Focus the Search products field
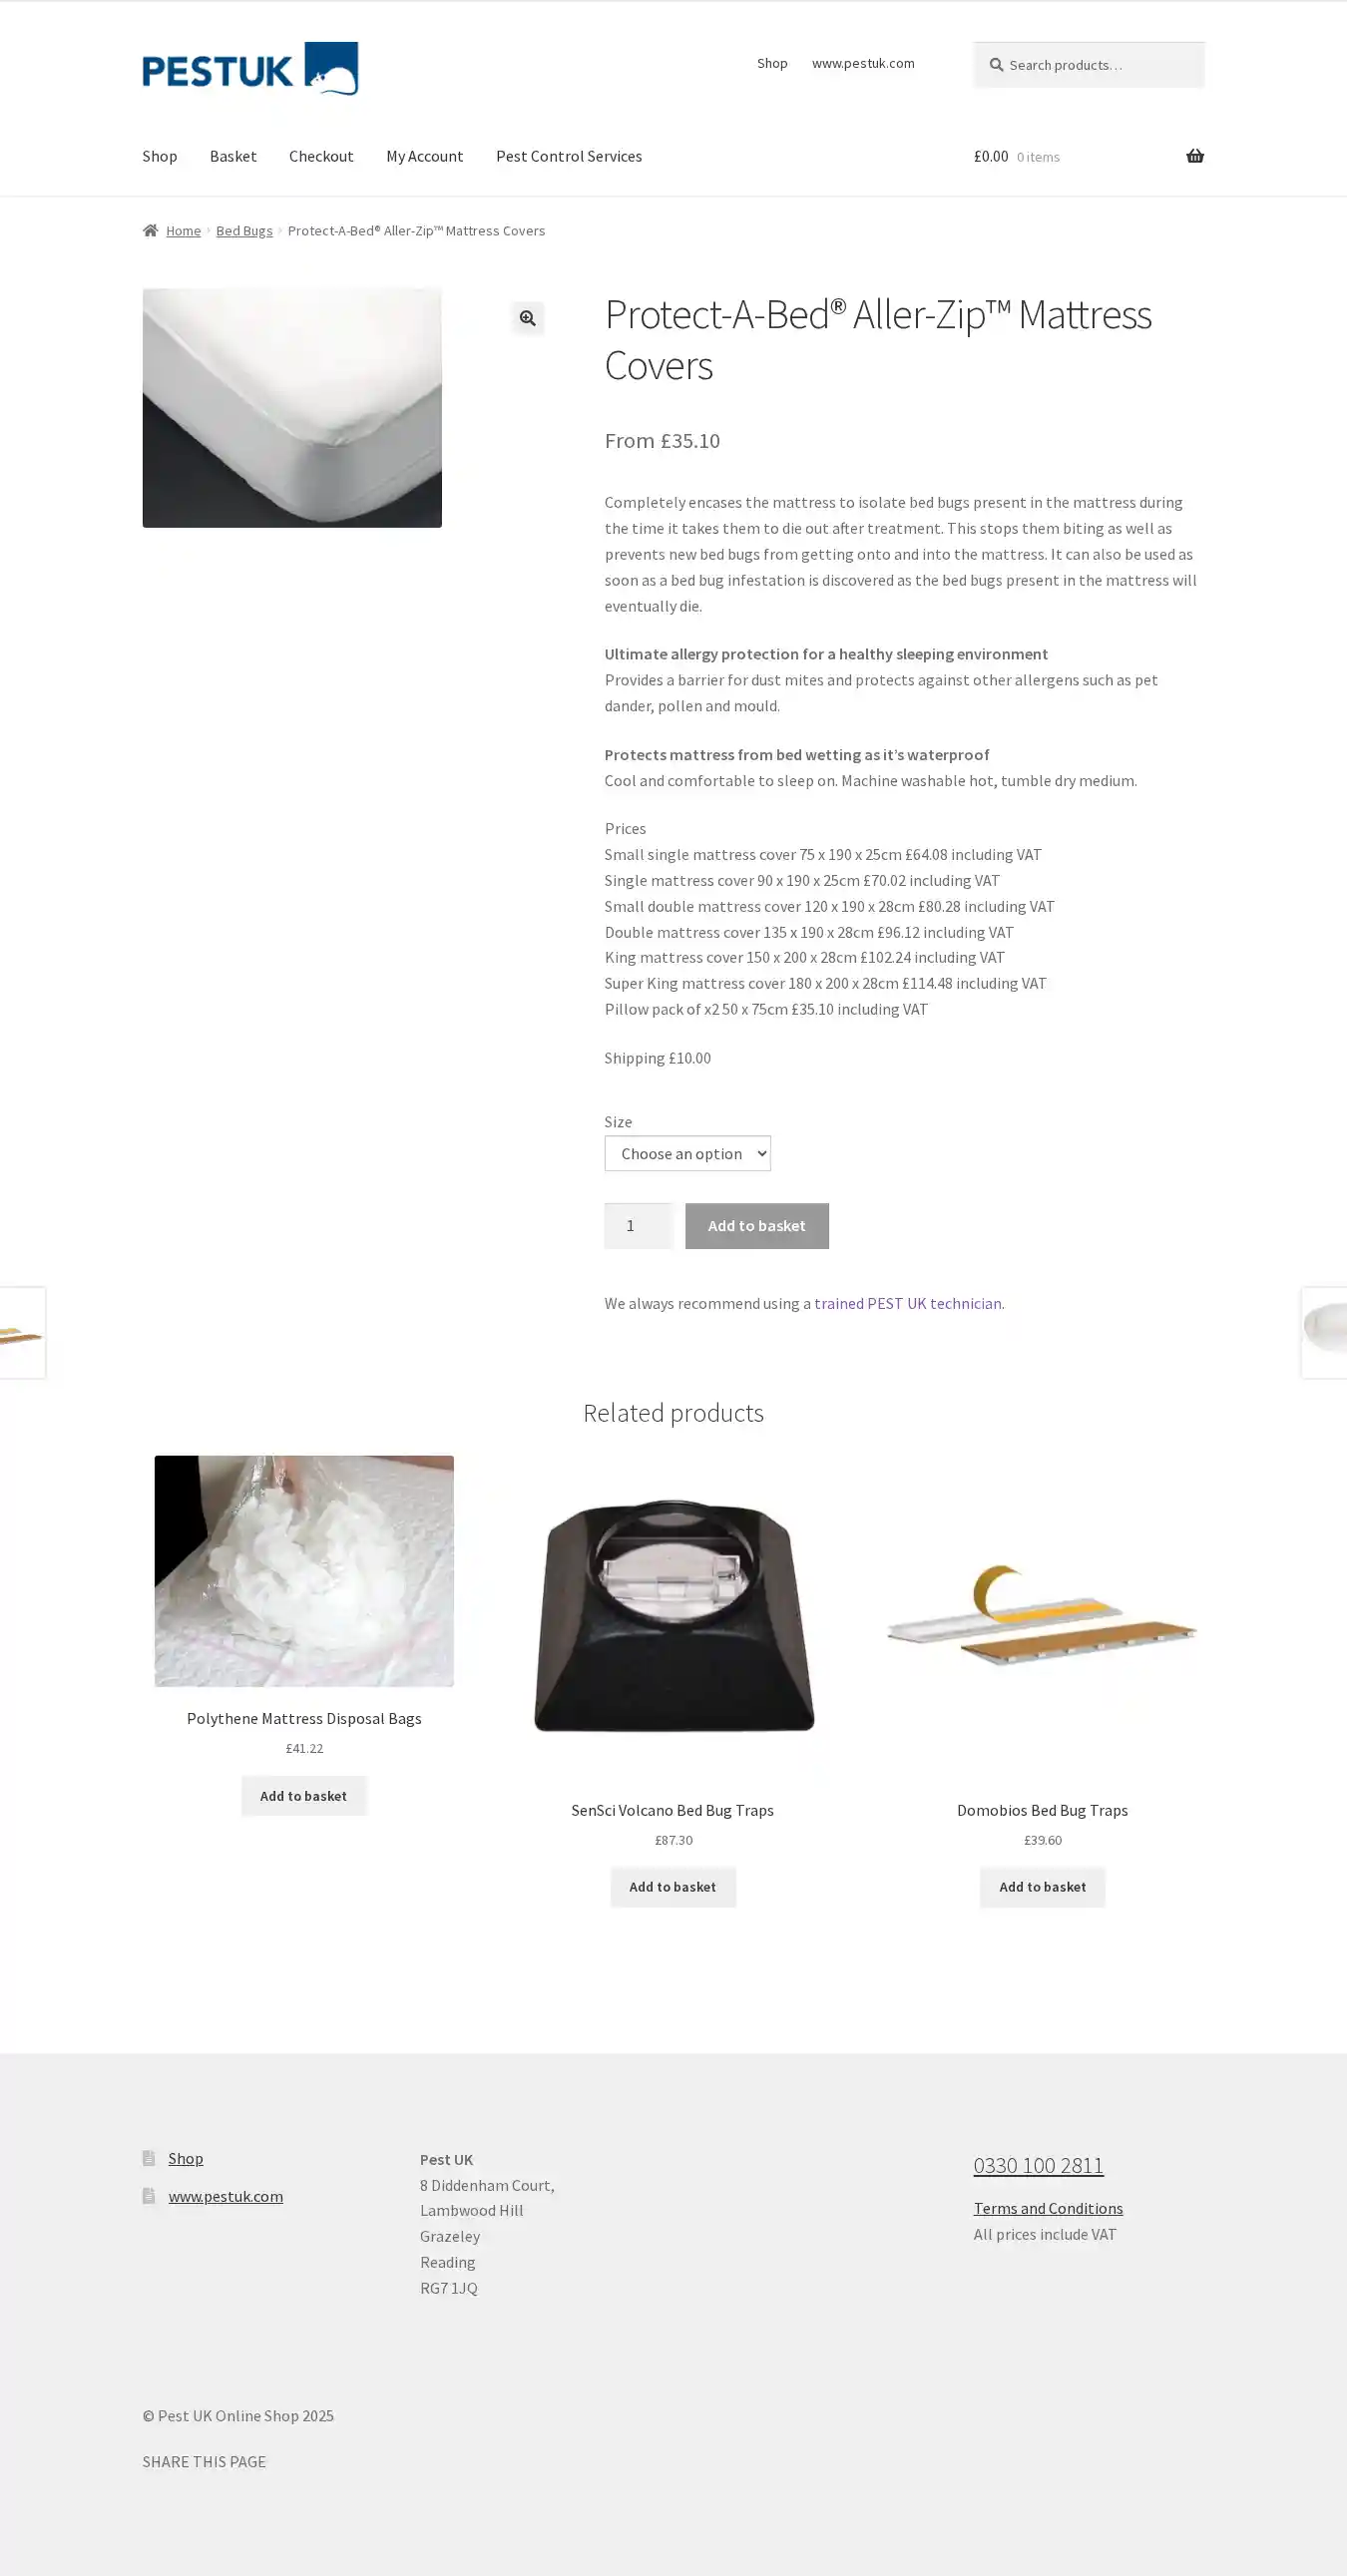The image size is (1347, 2576). click(1088, 65)
